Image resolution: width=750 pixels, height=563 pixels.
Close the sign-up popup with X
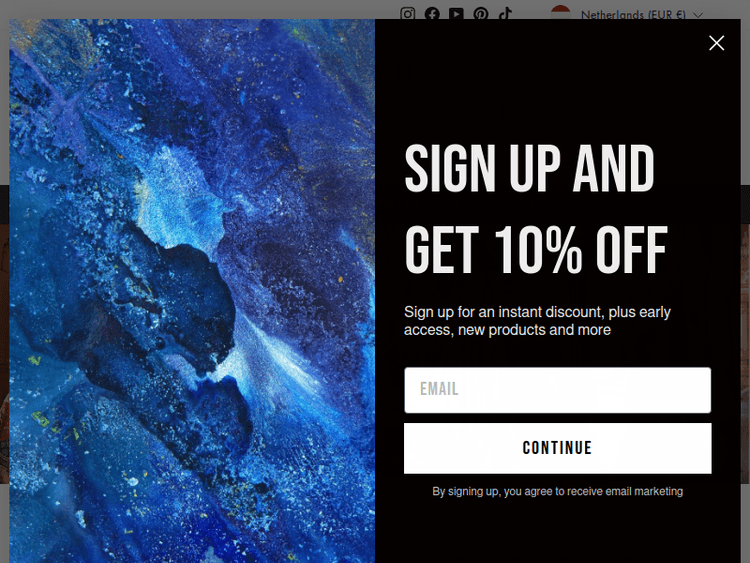pyautogui.click(x=716, y=43)
